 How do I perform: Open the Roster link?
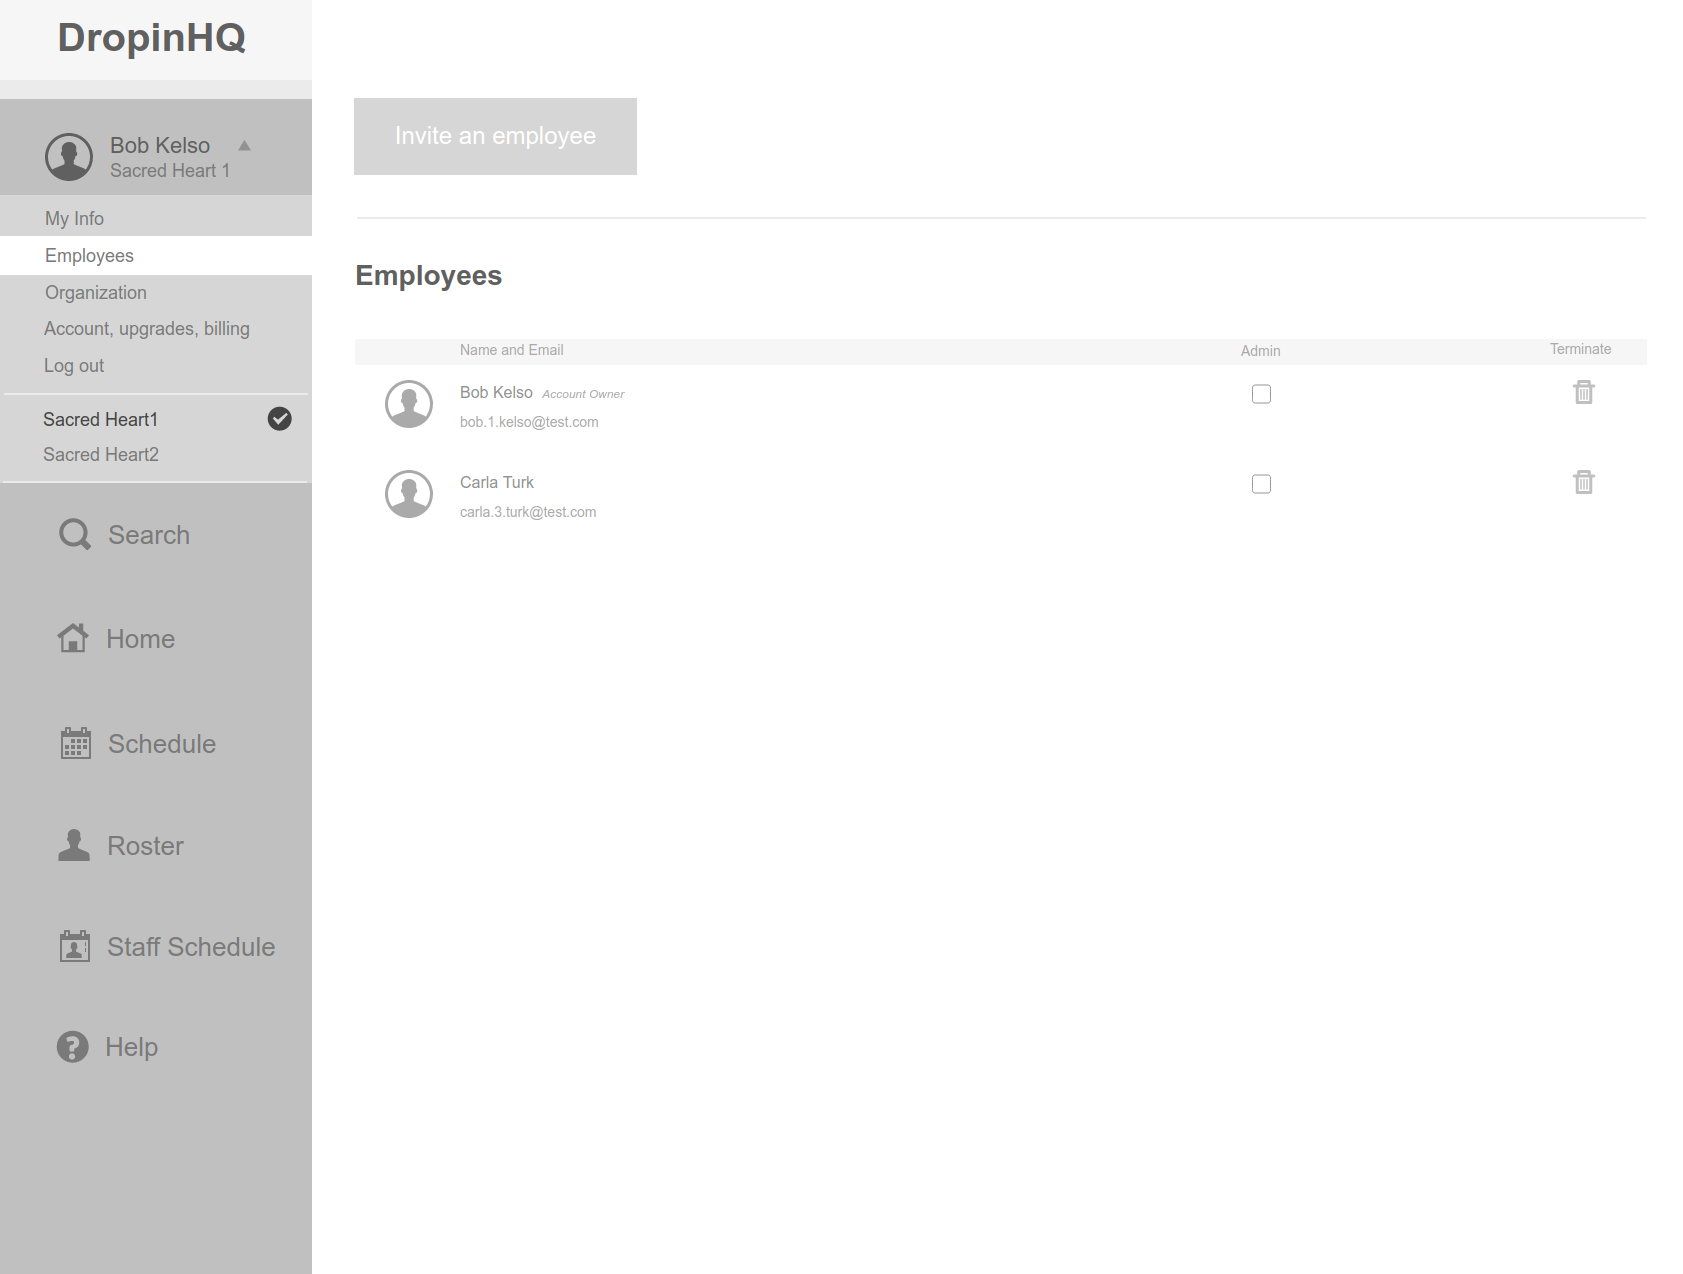(146, 846)
